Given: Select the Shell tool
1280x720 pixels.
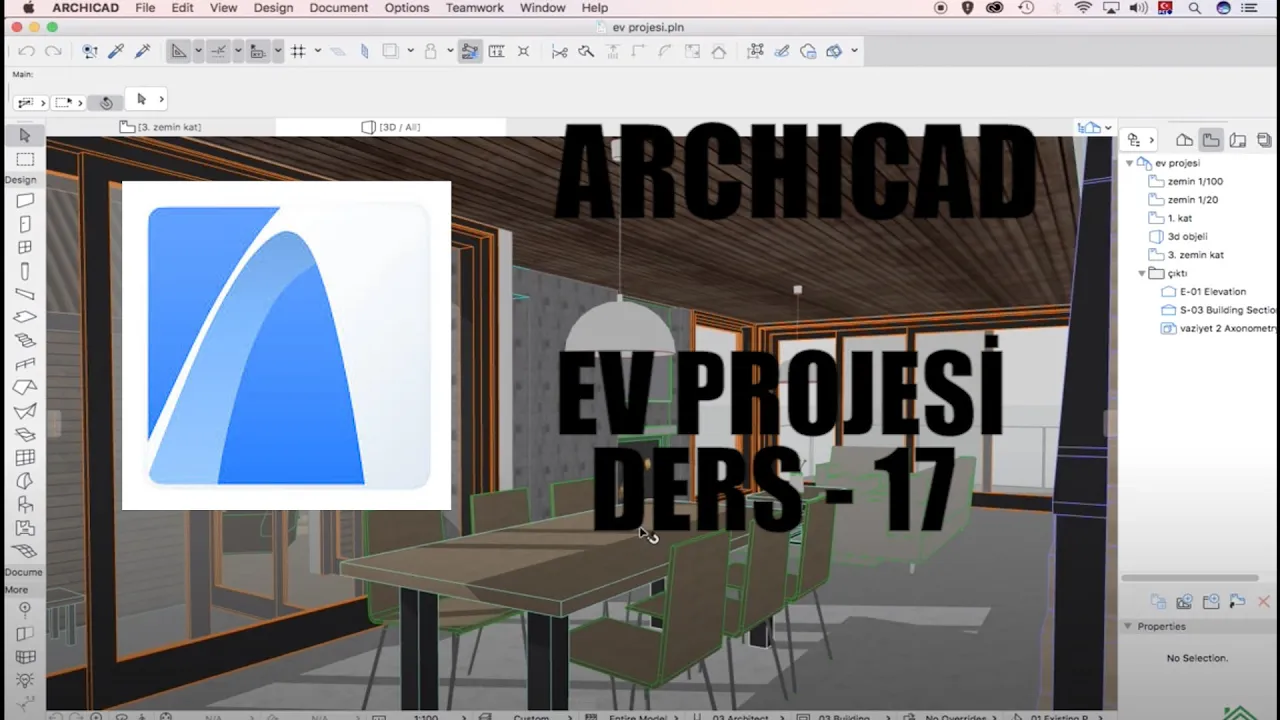Looking at the screenshot, I should tap(25, 410).
